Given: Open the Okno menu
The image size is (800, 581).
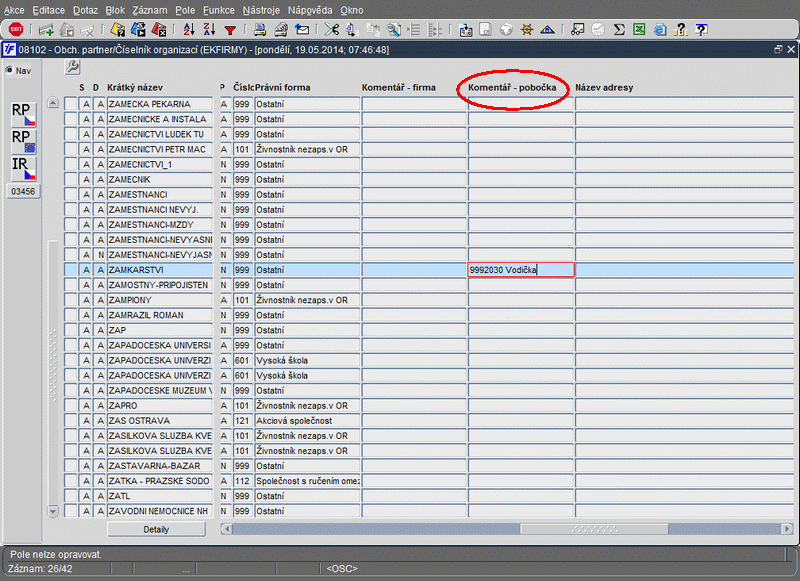Looking at the screenshot, I should 352,10.
